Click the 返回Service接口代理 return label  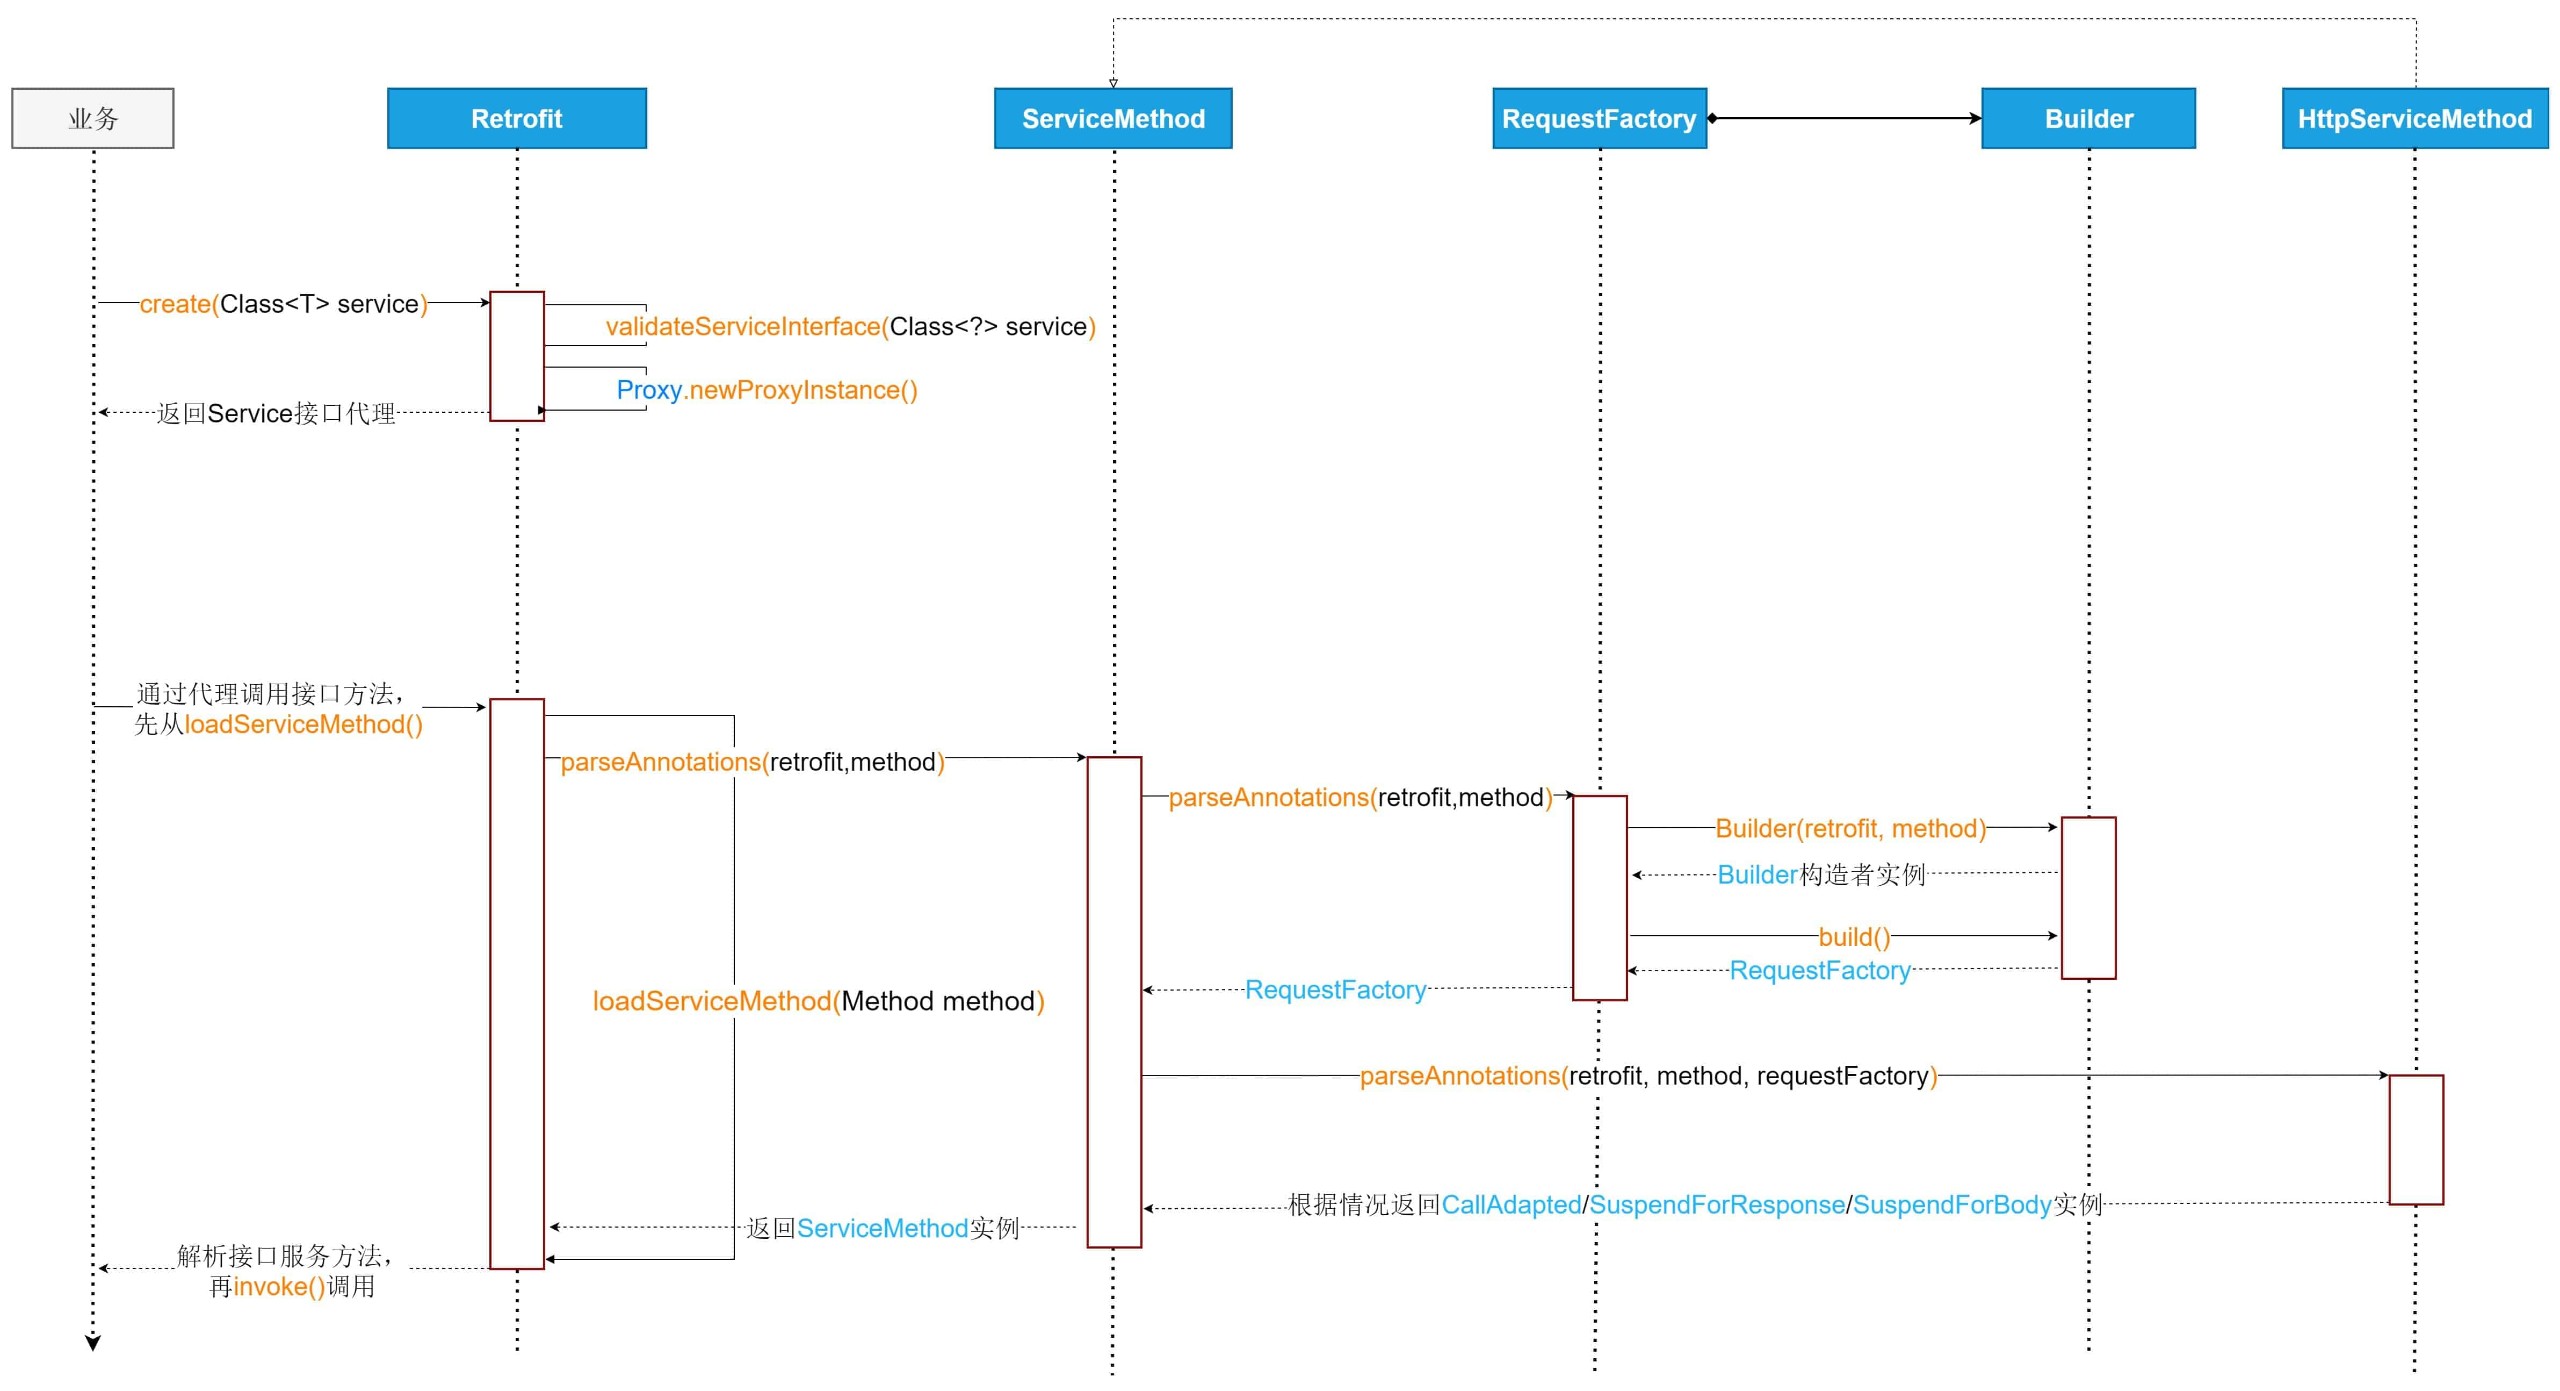coord(276,413)
